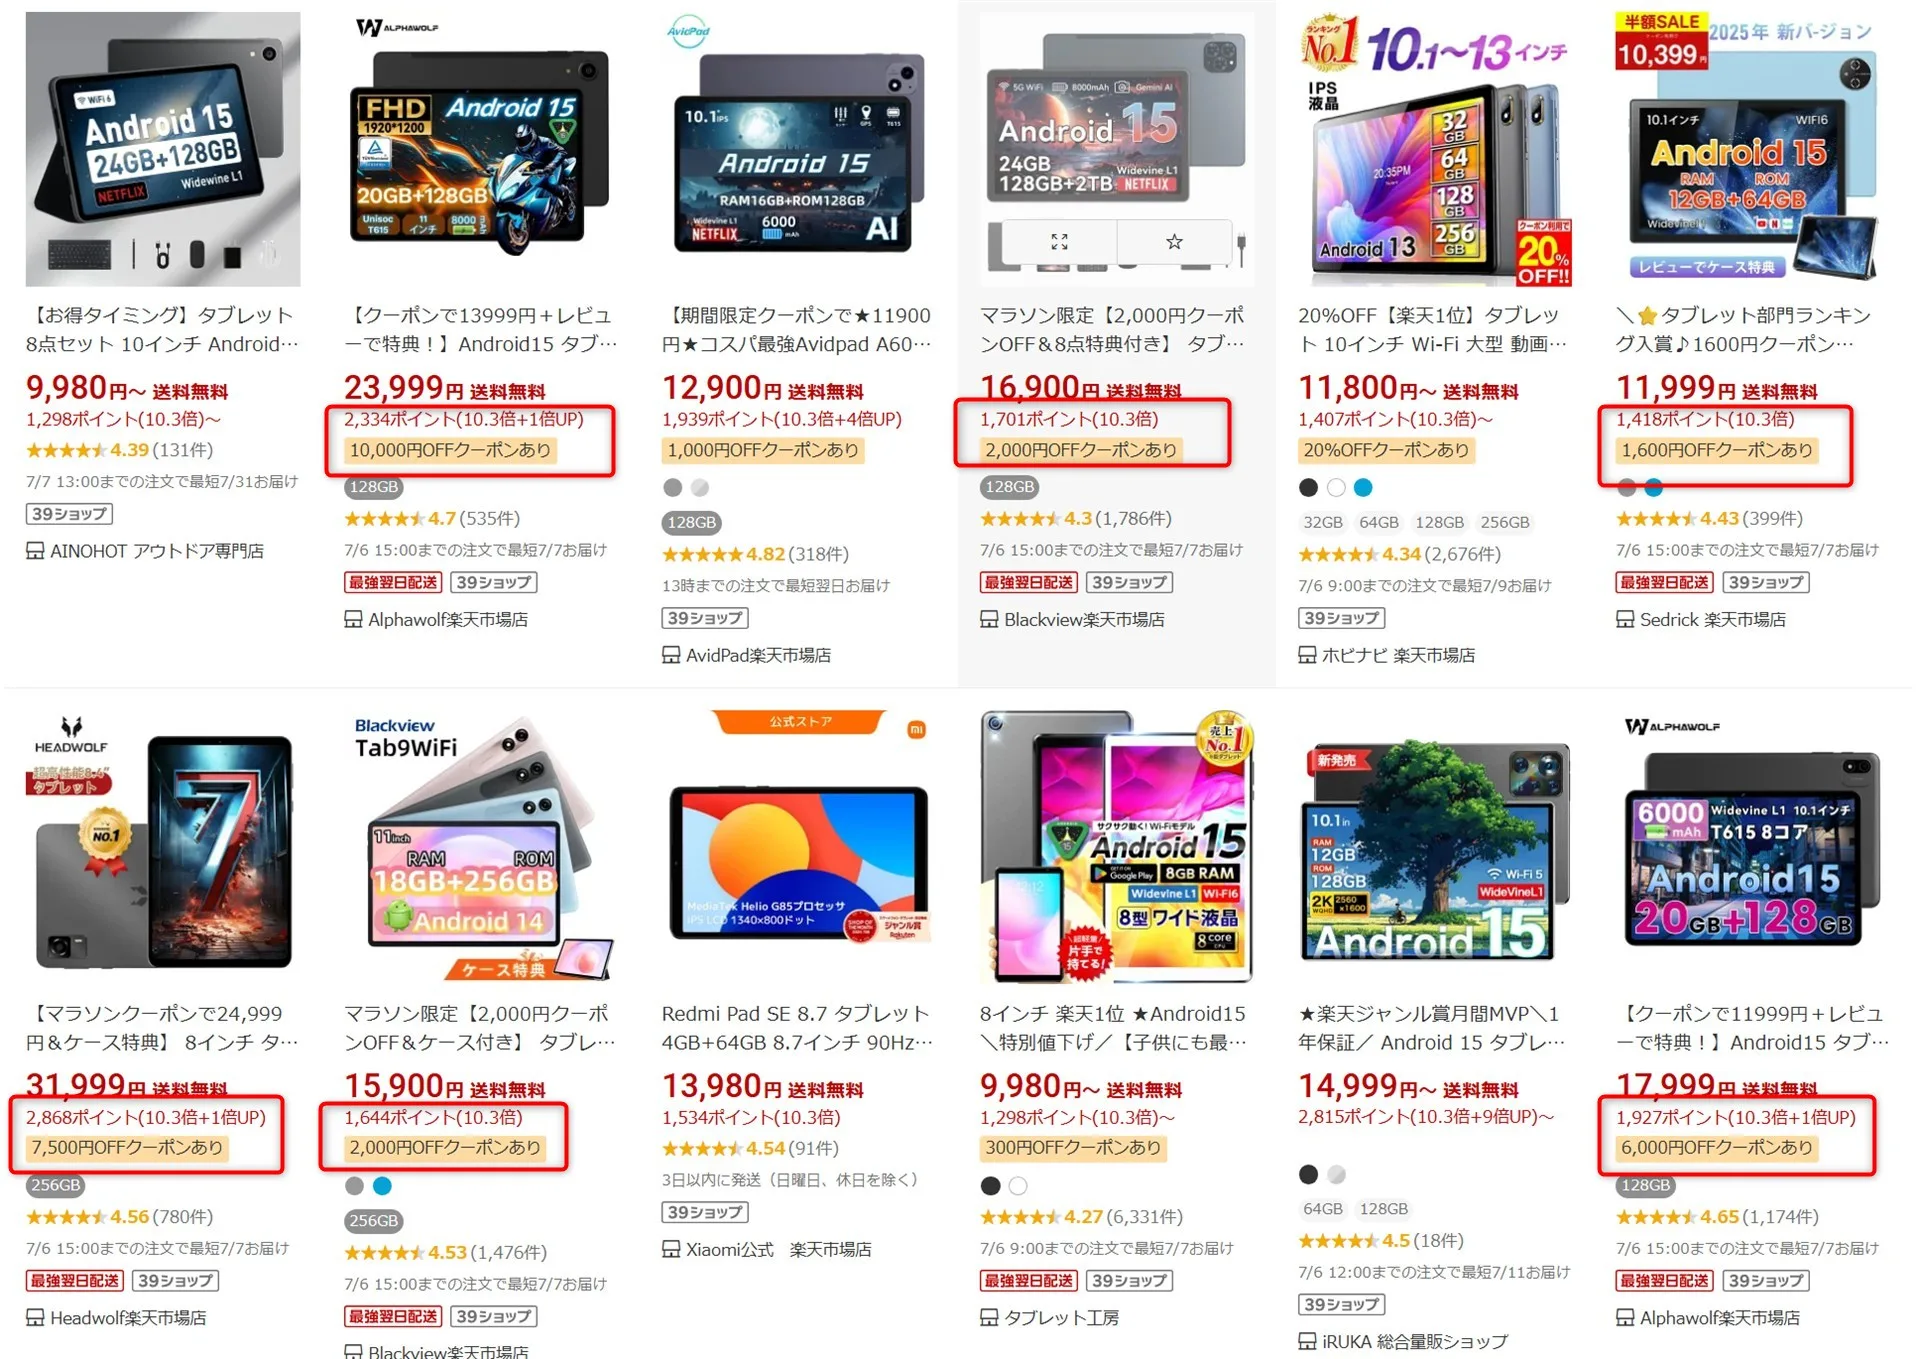The image size is (1920, 1359).
Task: Click shop icon beside AvidPad楽天市場店
Action: tap(671, 655)
